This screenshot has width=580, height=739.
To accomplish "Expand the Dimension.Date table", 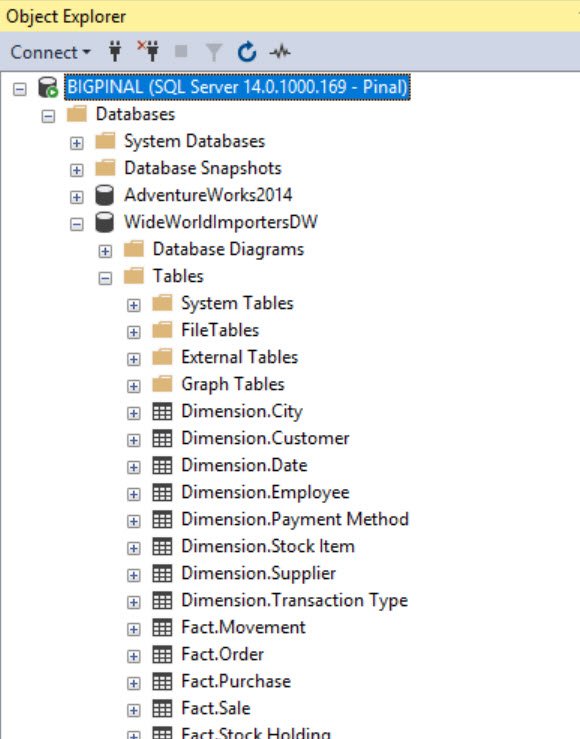I will pos(134,467).
